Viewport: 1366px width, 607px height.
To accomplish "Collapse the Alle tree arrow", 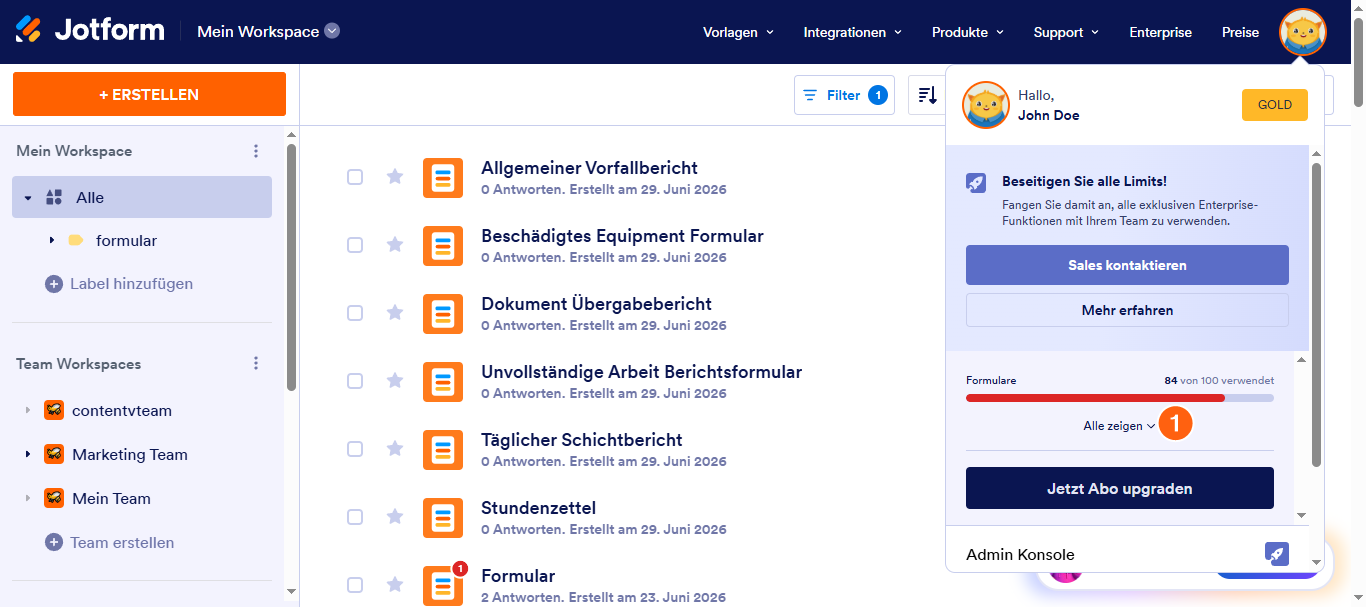I will [28, 198].
